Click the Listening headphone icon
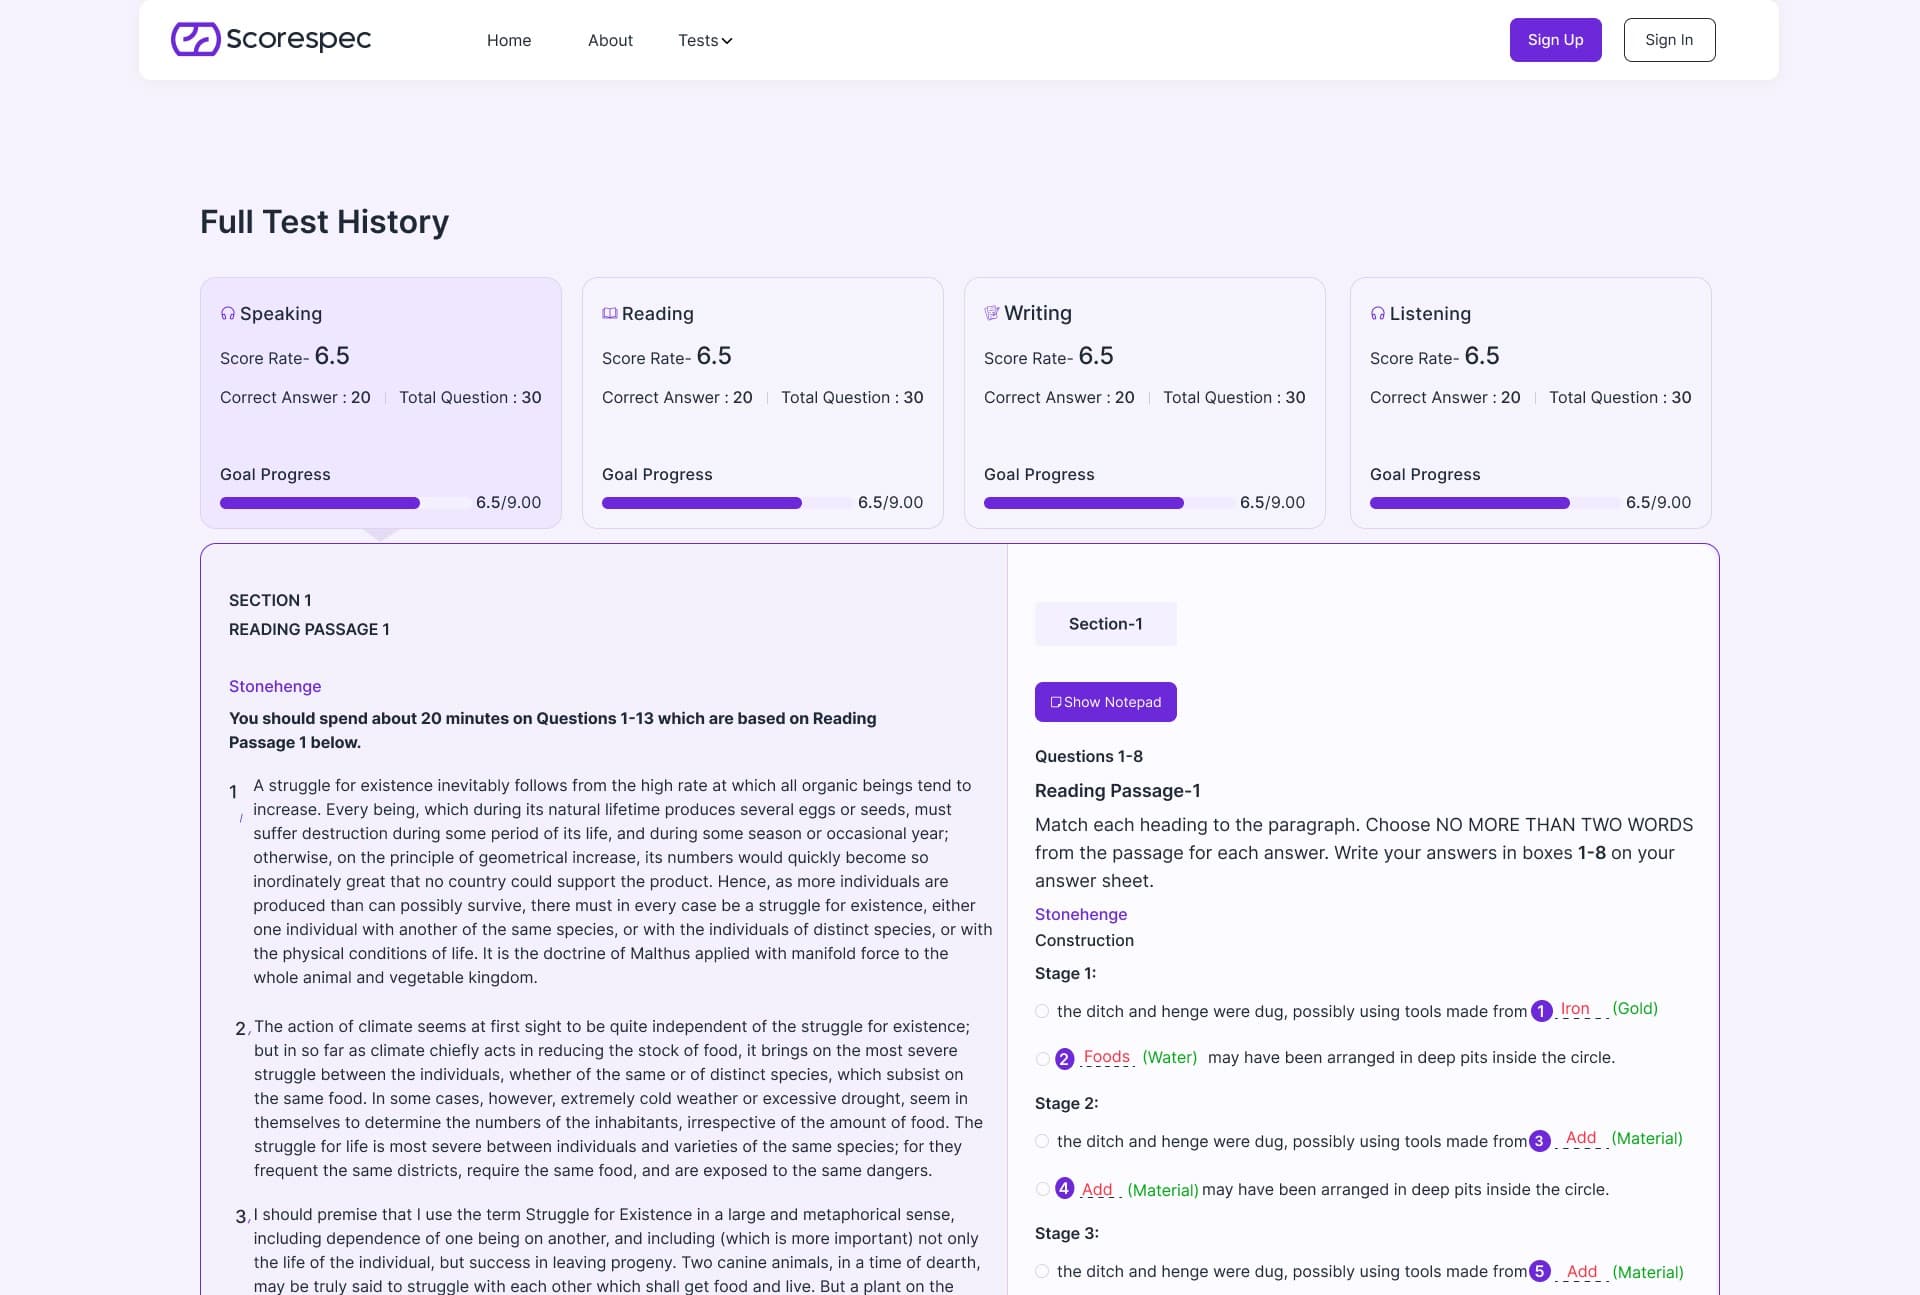The height and width of the screenshot is (1295, 1920). click(1377, 314)
